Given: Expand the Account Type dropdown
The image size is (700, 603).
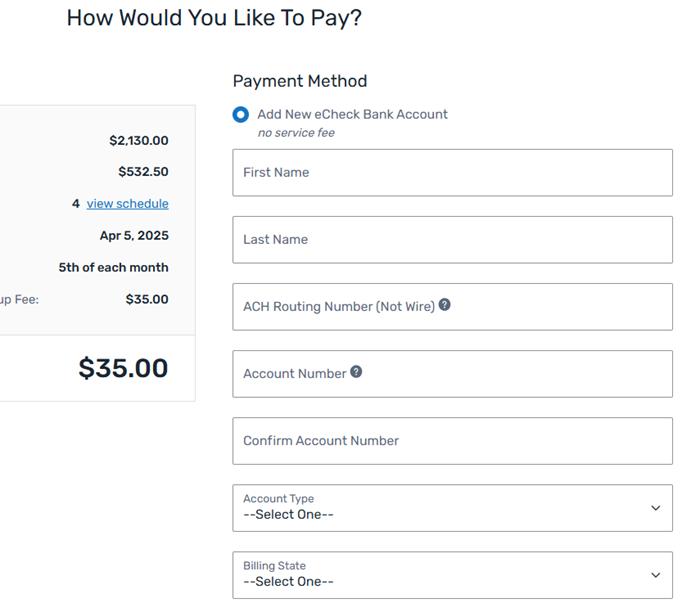Looking at the screenshot, I should [x=452, y=508].
